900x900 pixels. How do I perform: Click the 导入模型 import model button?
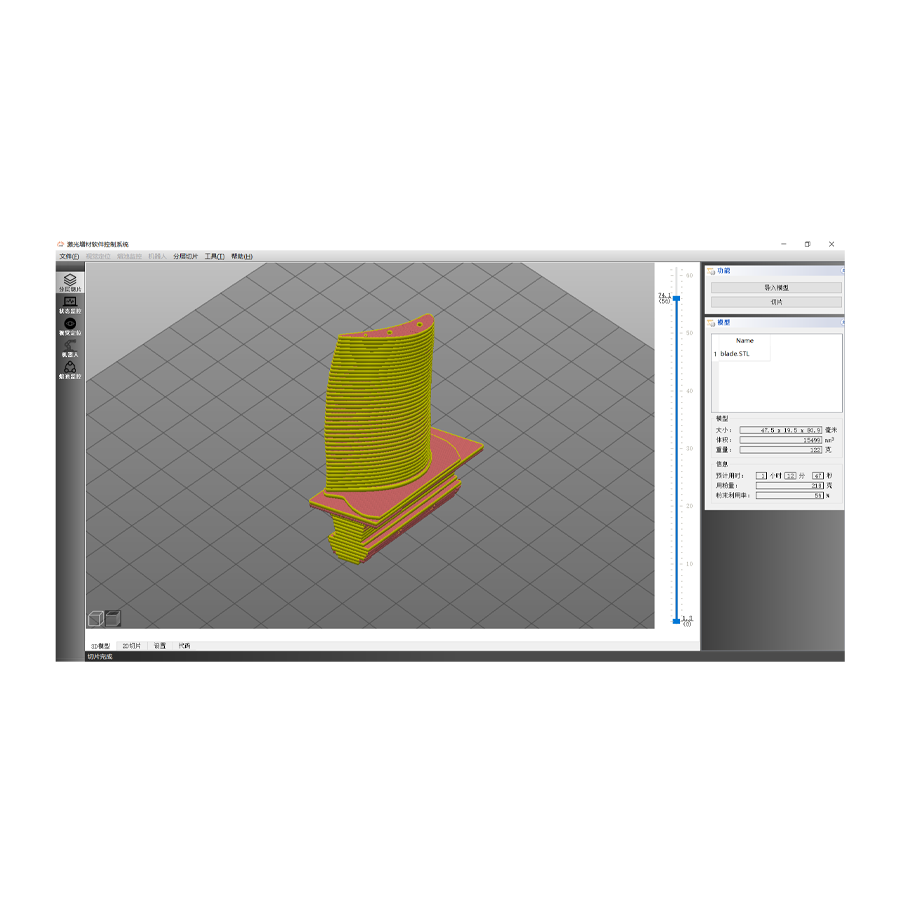click(x=776, y=287)
